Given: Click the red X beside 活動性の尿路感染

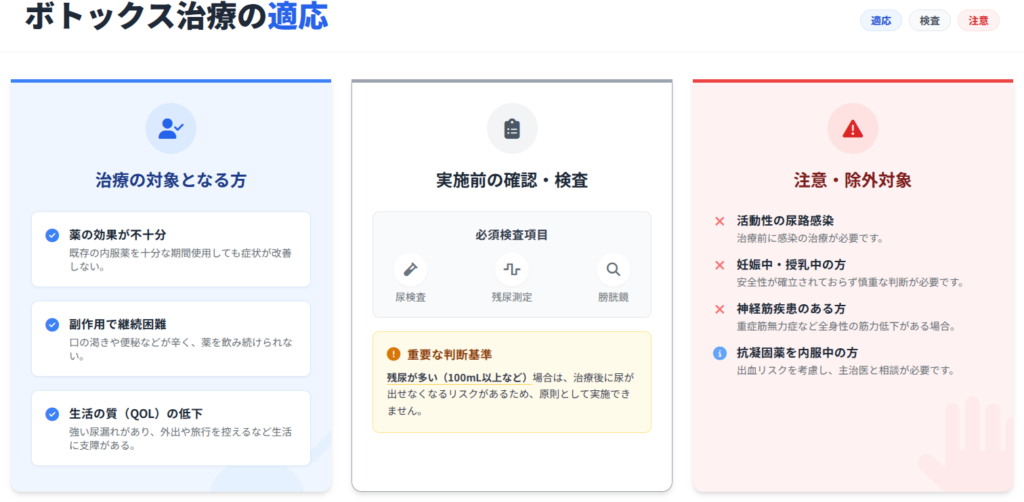Looking at the screenshot, I should coord(719,221).
